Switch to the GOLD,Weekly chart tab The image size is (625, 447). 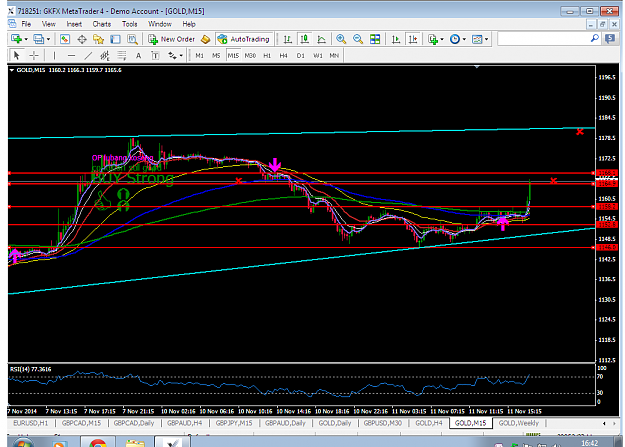519,423
